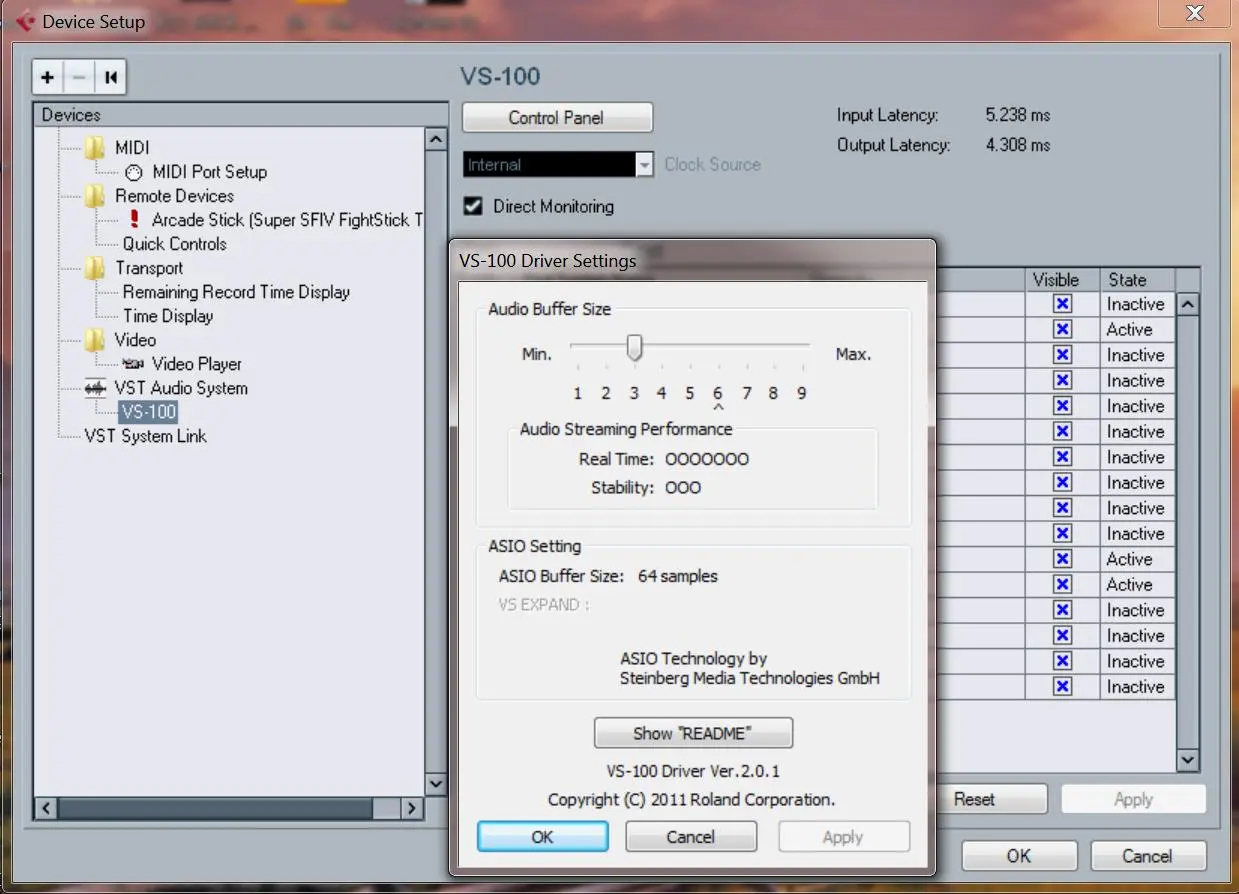
Task: Select Time Display in the Devices tree
Action: coord(168,316)
